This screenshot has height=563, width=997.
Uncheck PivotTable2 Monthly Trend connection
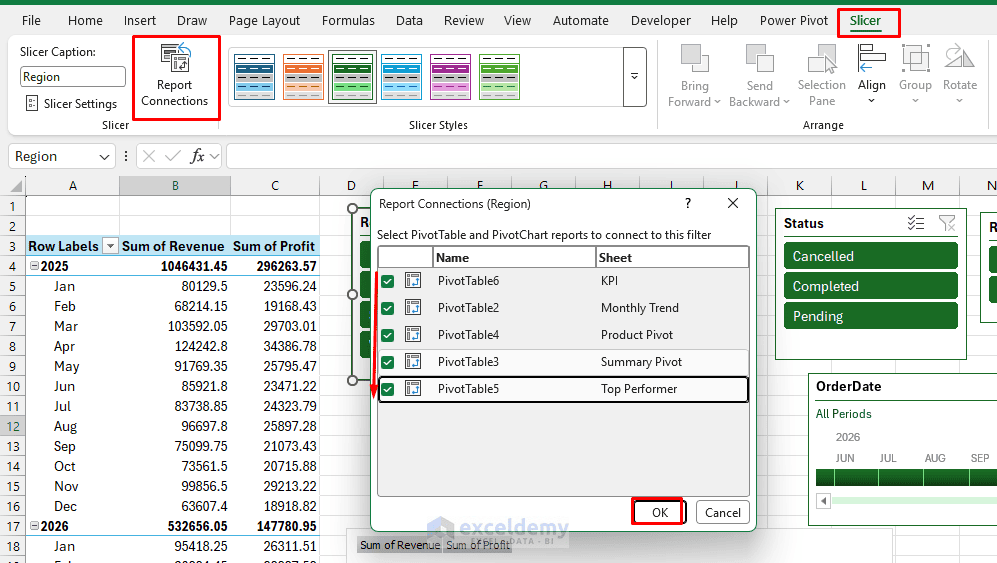(x=387, y=309)
